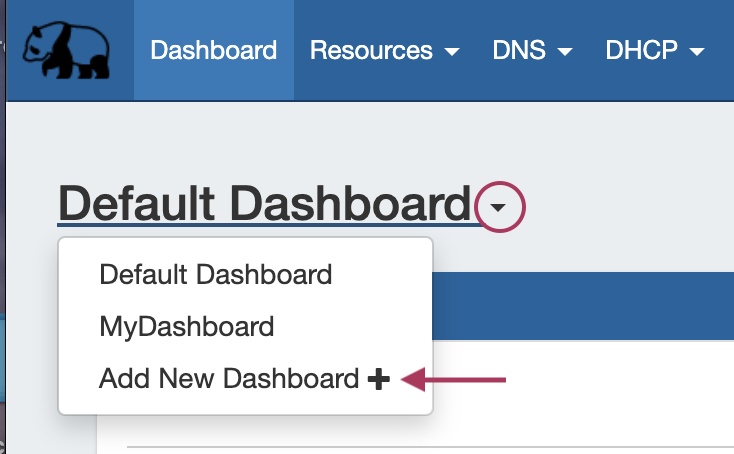Switch to MyDashboard
The image size is (734, 454).
pos(186,326)
